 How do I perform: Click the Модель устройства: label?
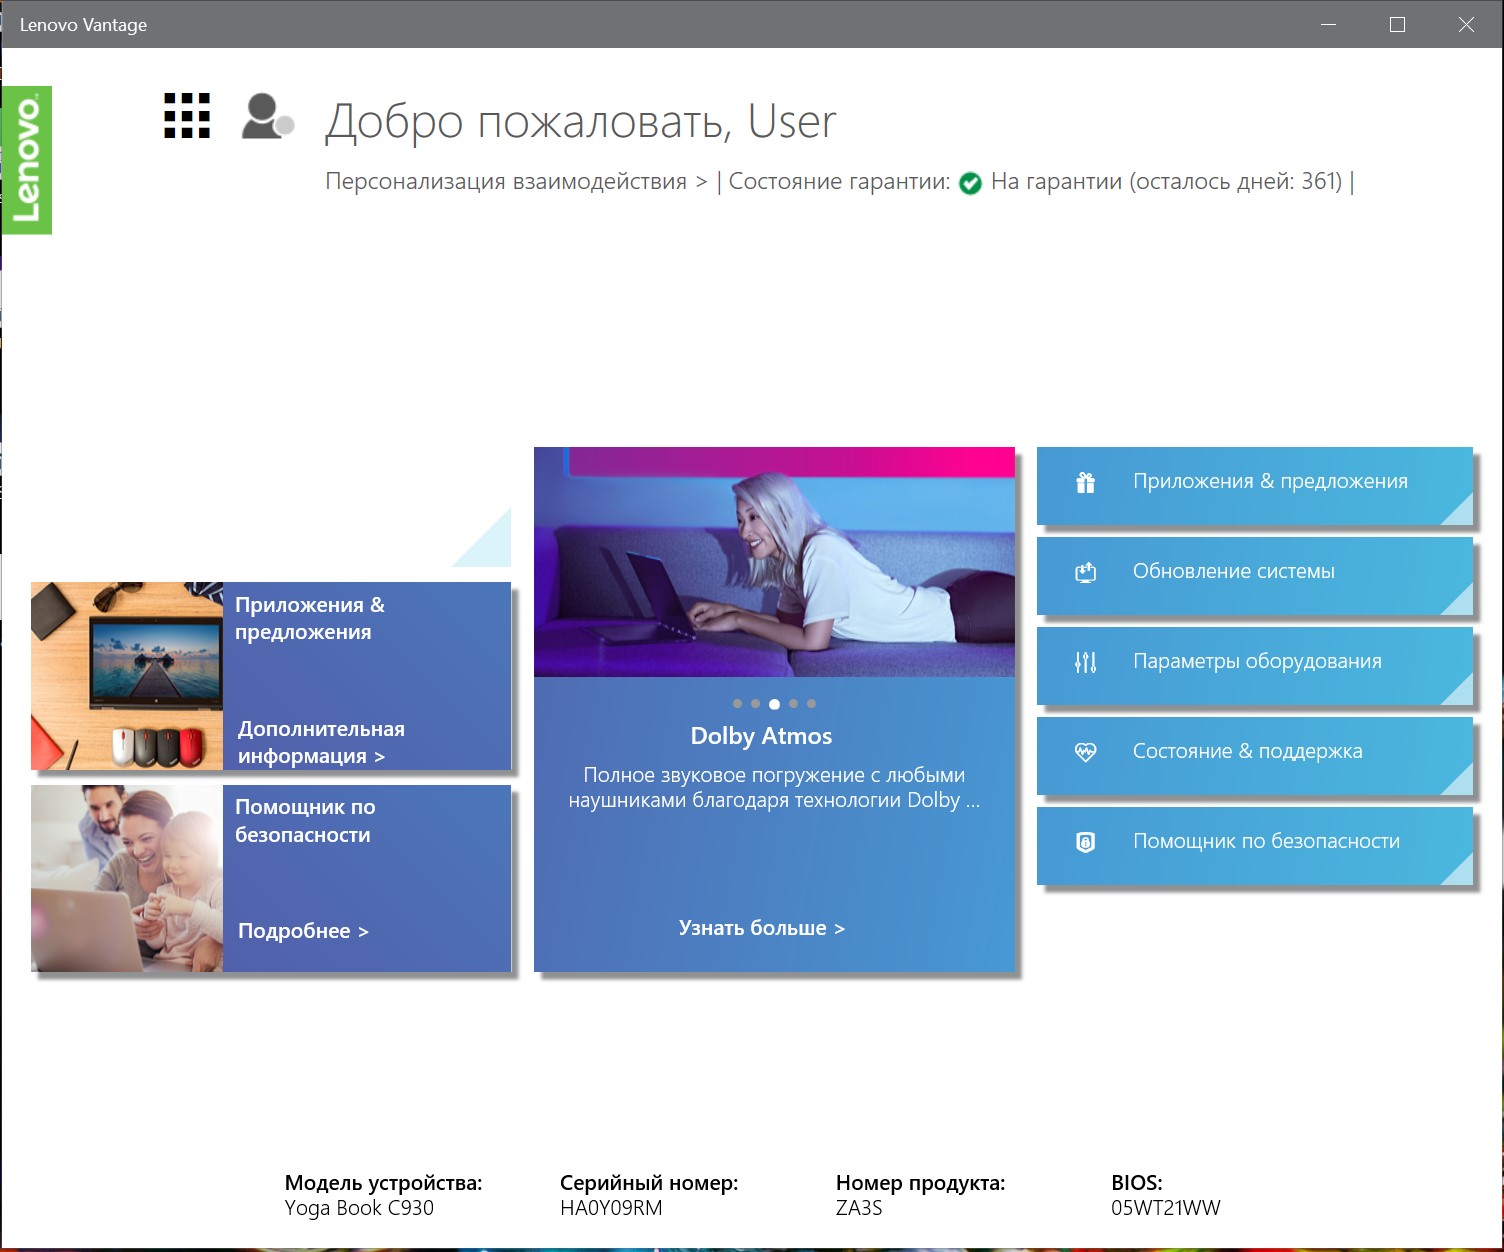[x=383, y=1183]
